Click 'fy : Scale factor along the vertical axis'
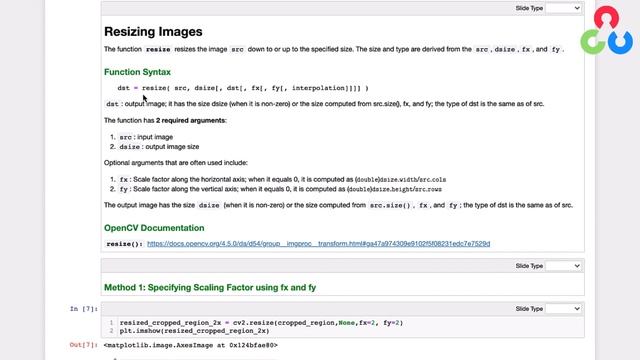This screenshot has width=640, height=360. pyautogui.click(x=280, y=189)
